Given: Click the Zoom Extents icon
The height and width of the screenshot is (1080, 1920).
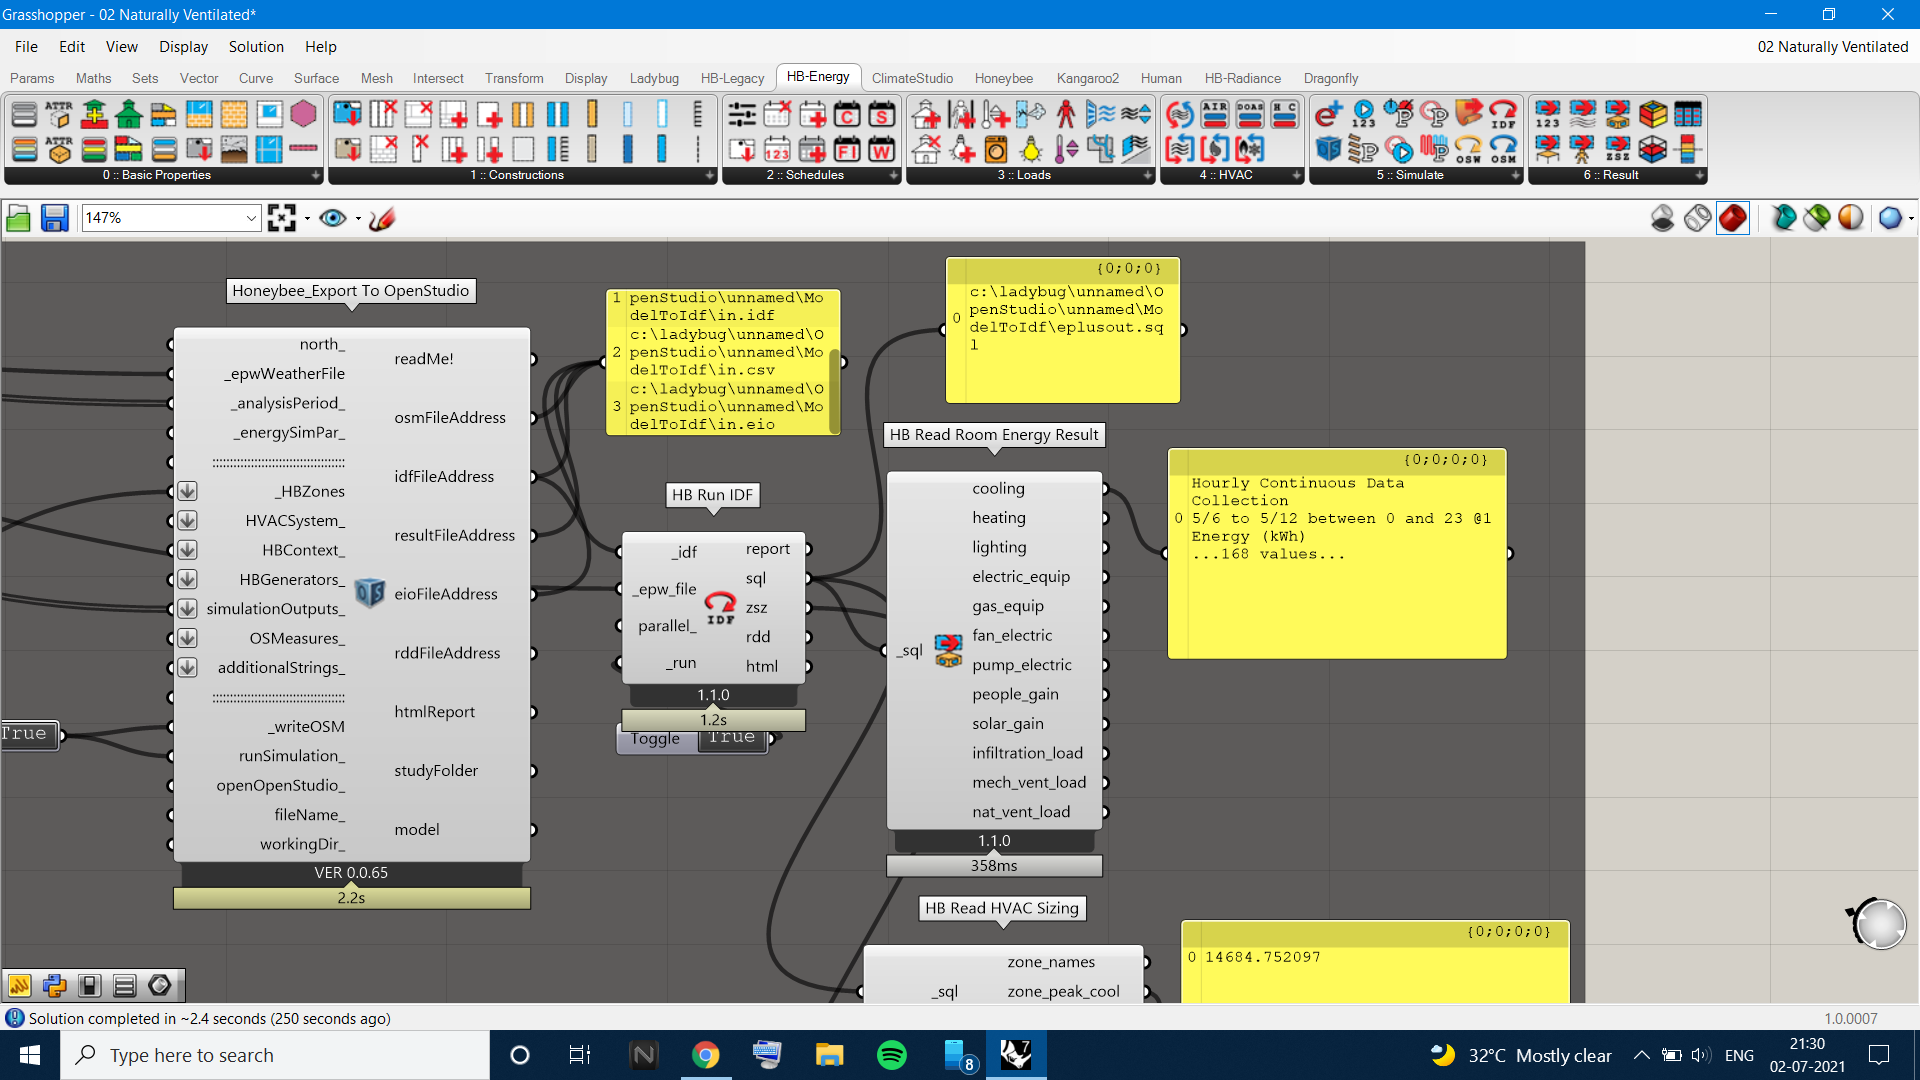Looking at the screenshot, I should [282, 218].
